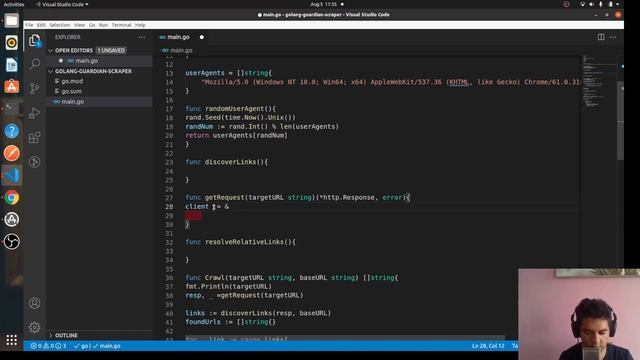
Task: Open the Edit menu
Action: tap(41, 25)
